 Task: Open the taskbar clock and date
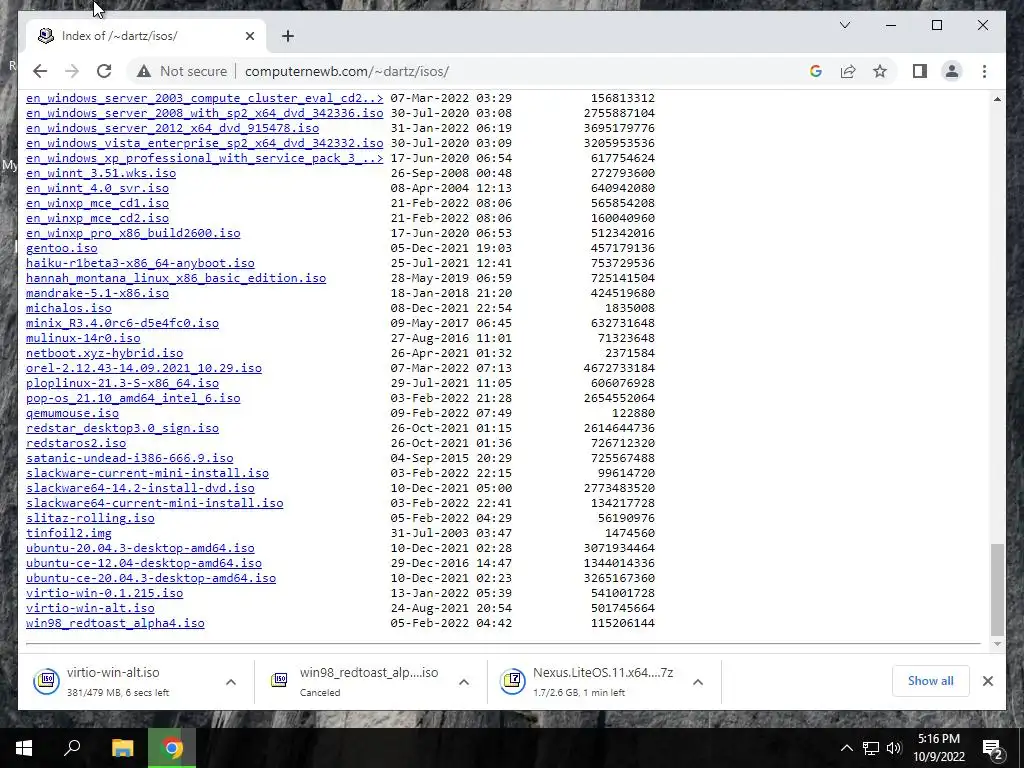pyautogui.click(x=938, y=748)
